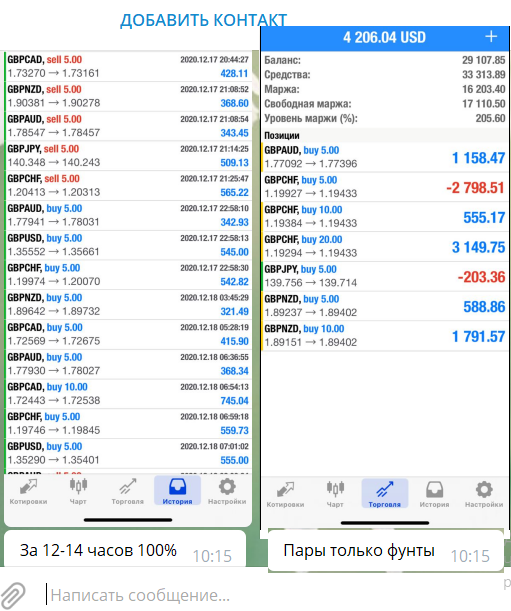Screen dimensions: 511x611
Task: Open Котировки icon in right screenshot
Action: tap(285, 494)
